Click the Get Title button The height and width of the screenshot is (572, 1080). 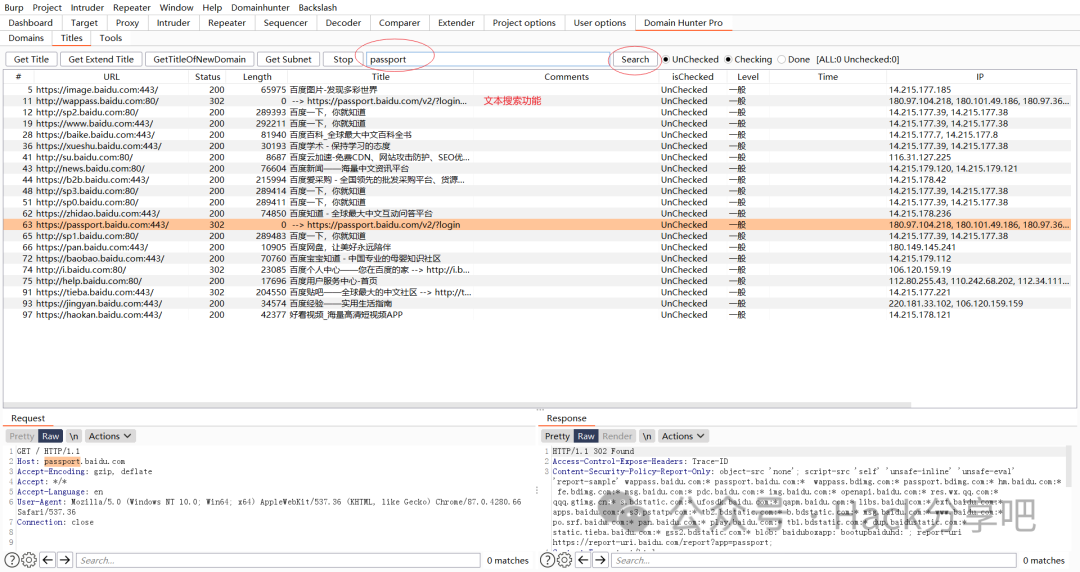(32, 59)
